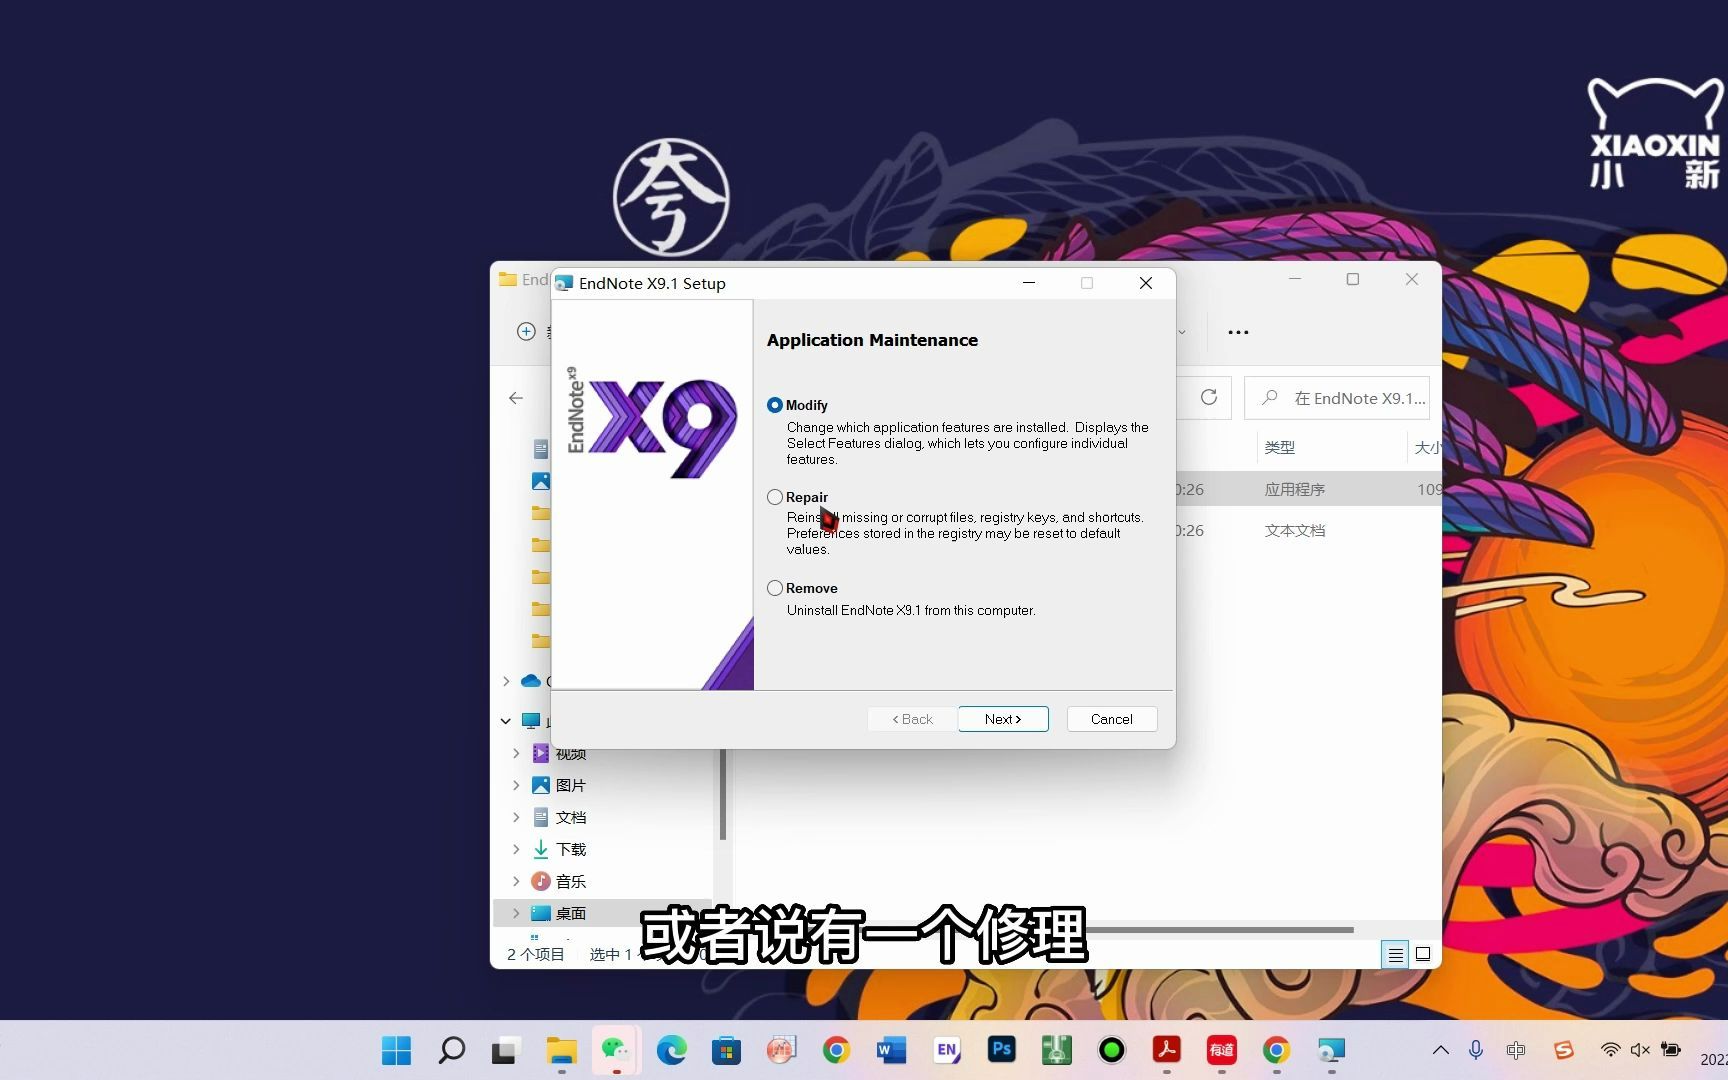
Task: Minimize the EndNote X9.1 Setup dialog
Action: (x=1029, y=283)
